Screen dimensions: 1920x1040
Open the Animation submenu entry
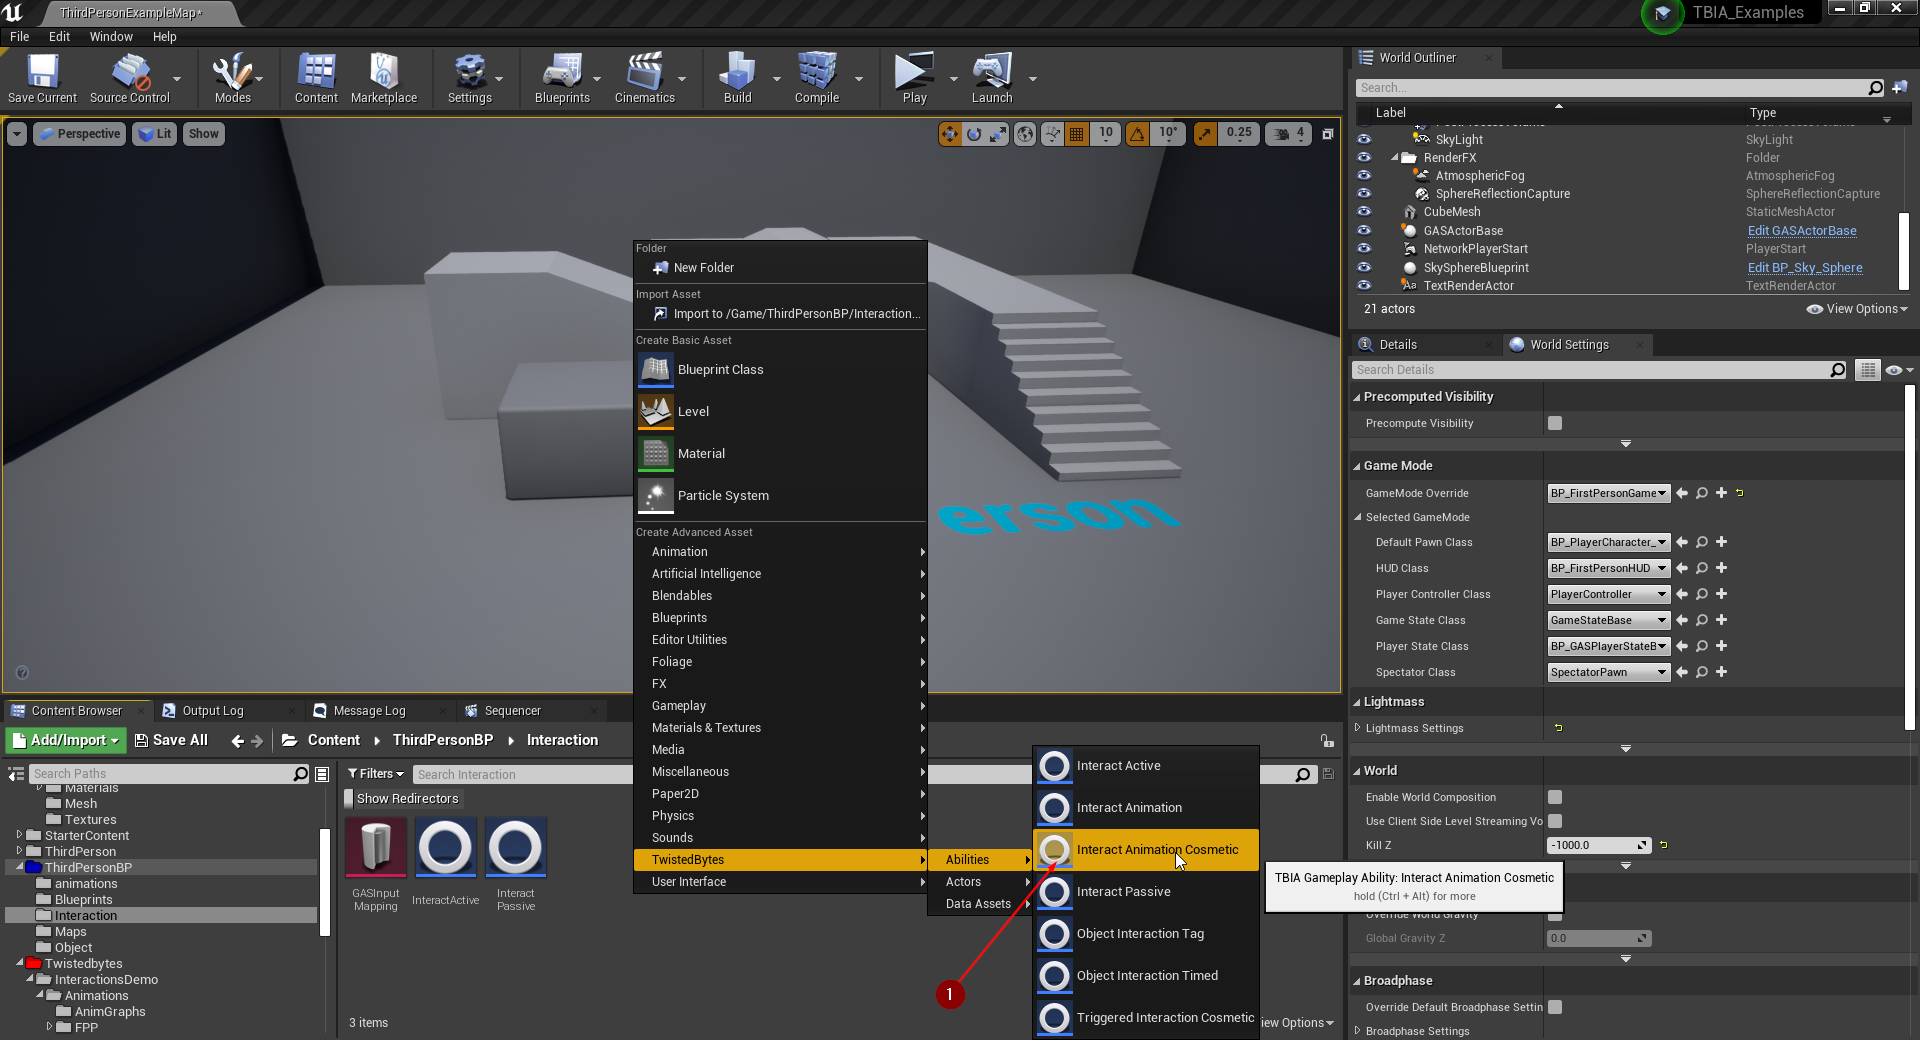pyautogui.click(x=780, y=552)
